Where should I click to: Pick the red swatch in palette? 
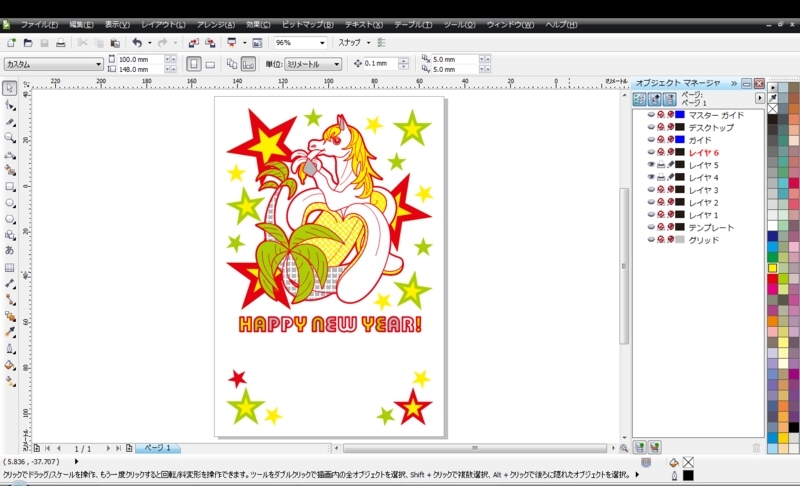pos(772,278)
